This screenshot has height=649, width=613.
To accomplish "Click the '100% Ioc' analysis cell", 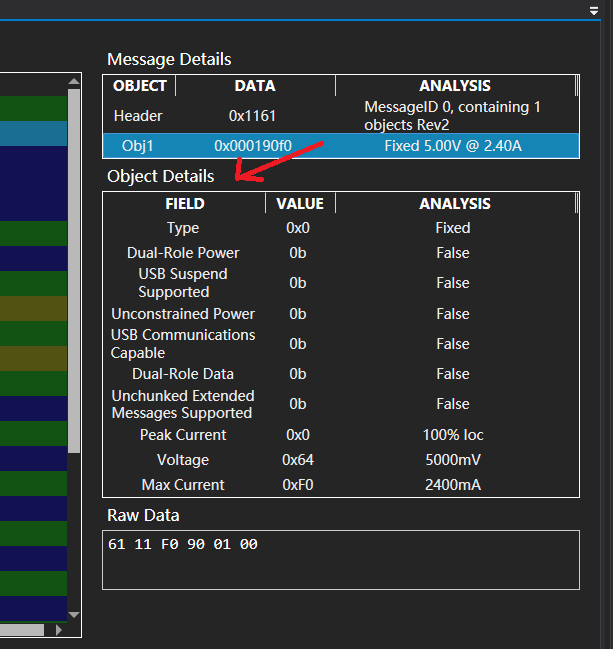I will coord(453,435).
